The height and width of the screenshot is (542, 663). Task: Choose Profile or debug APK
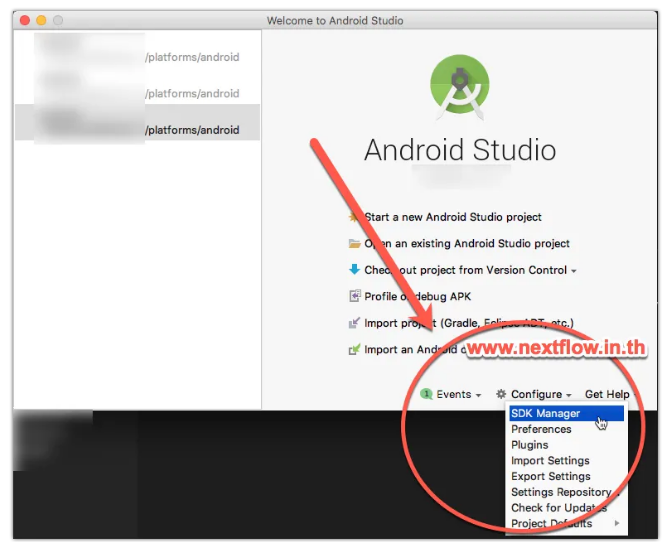417,296
